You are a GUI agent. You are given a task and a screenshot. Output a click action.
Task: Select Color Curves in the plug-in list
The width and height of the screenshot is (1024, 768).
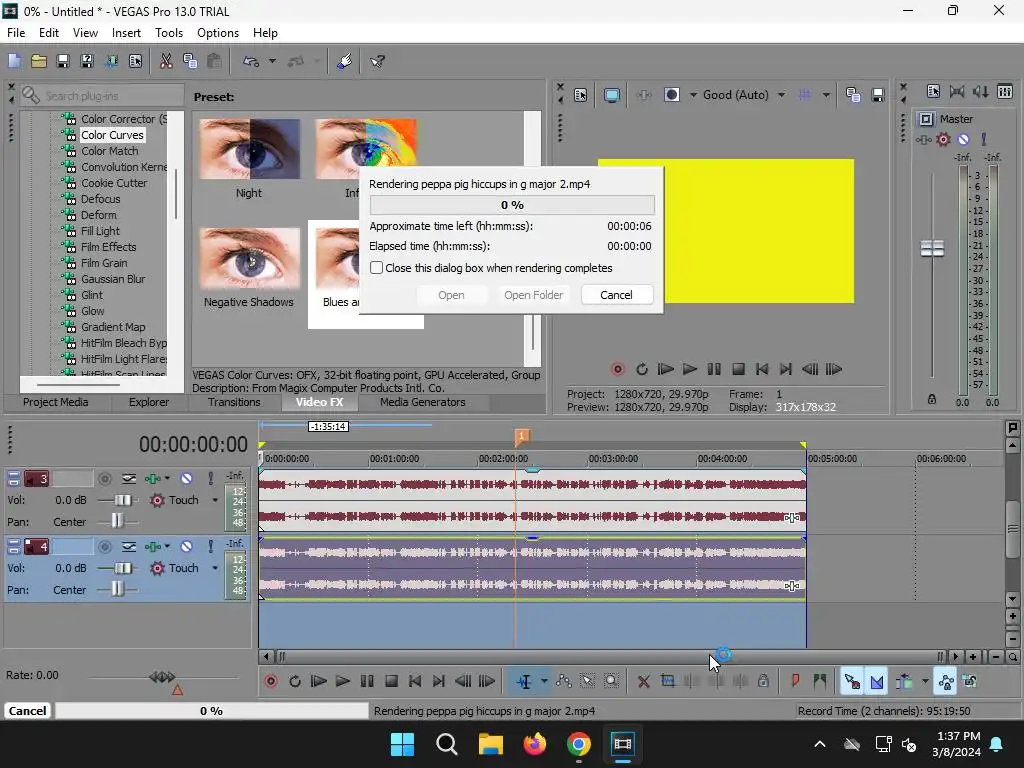(112, 135)
